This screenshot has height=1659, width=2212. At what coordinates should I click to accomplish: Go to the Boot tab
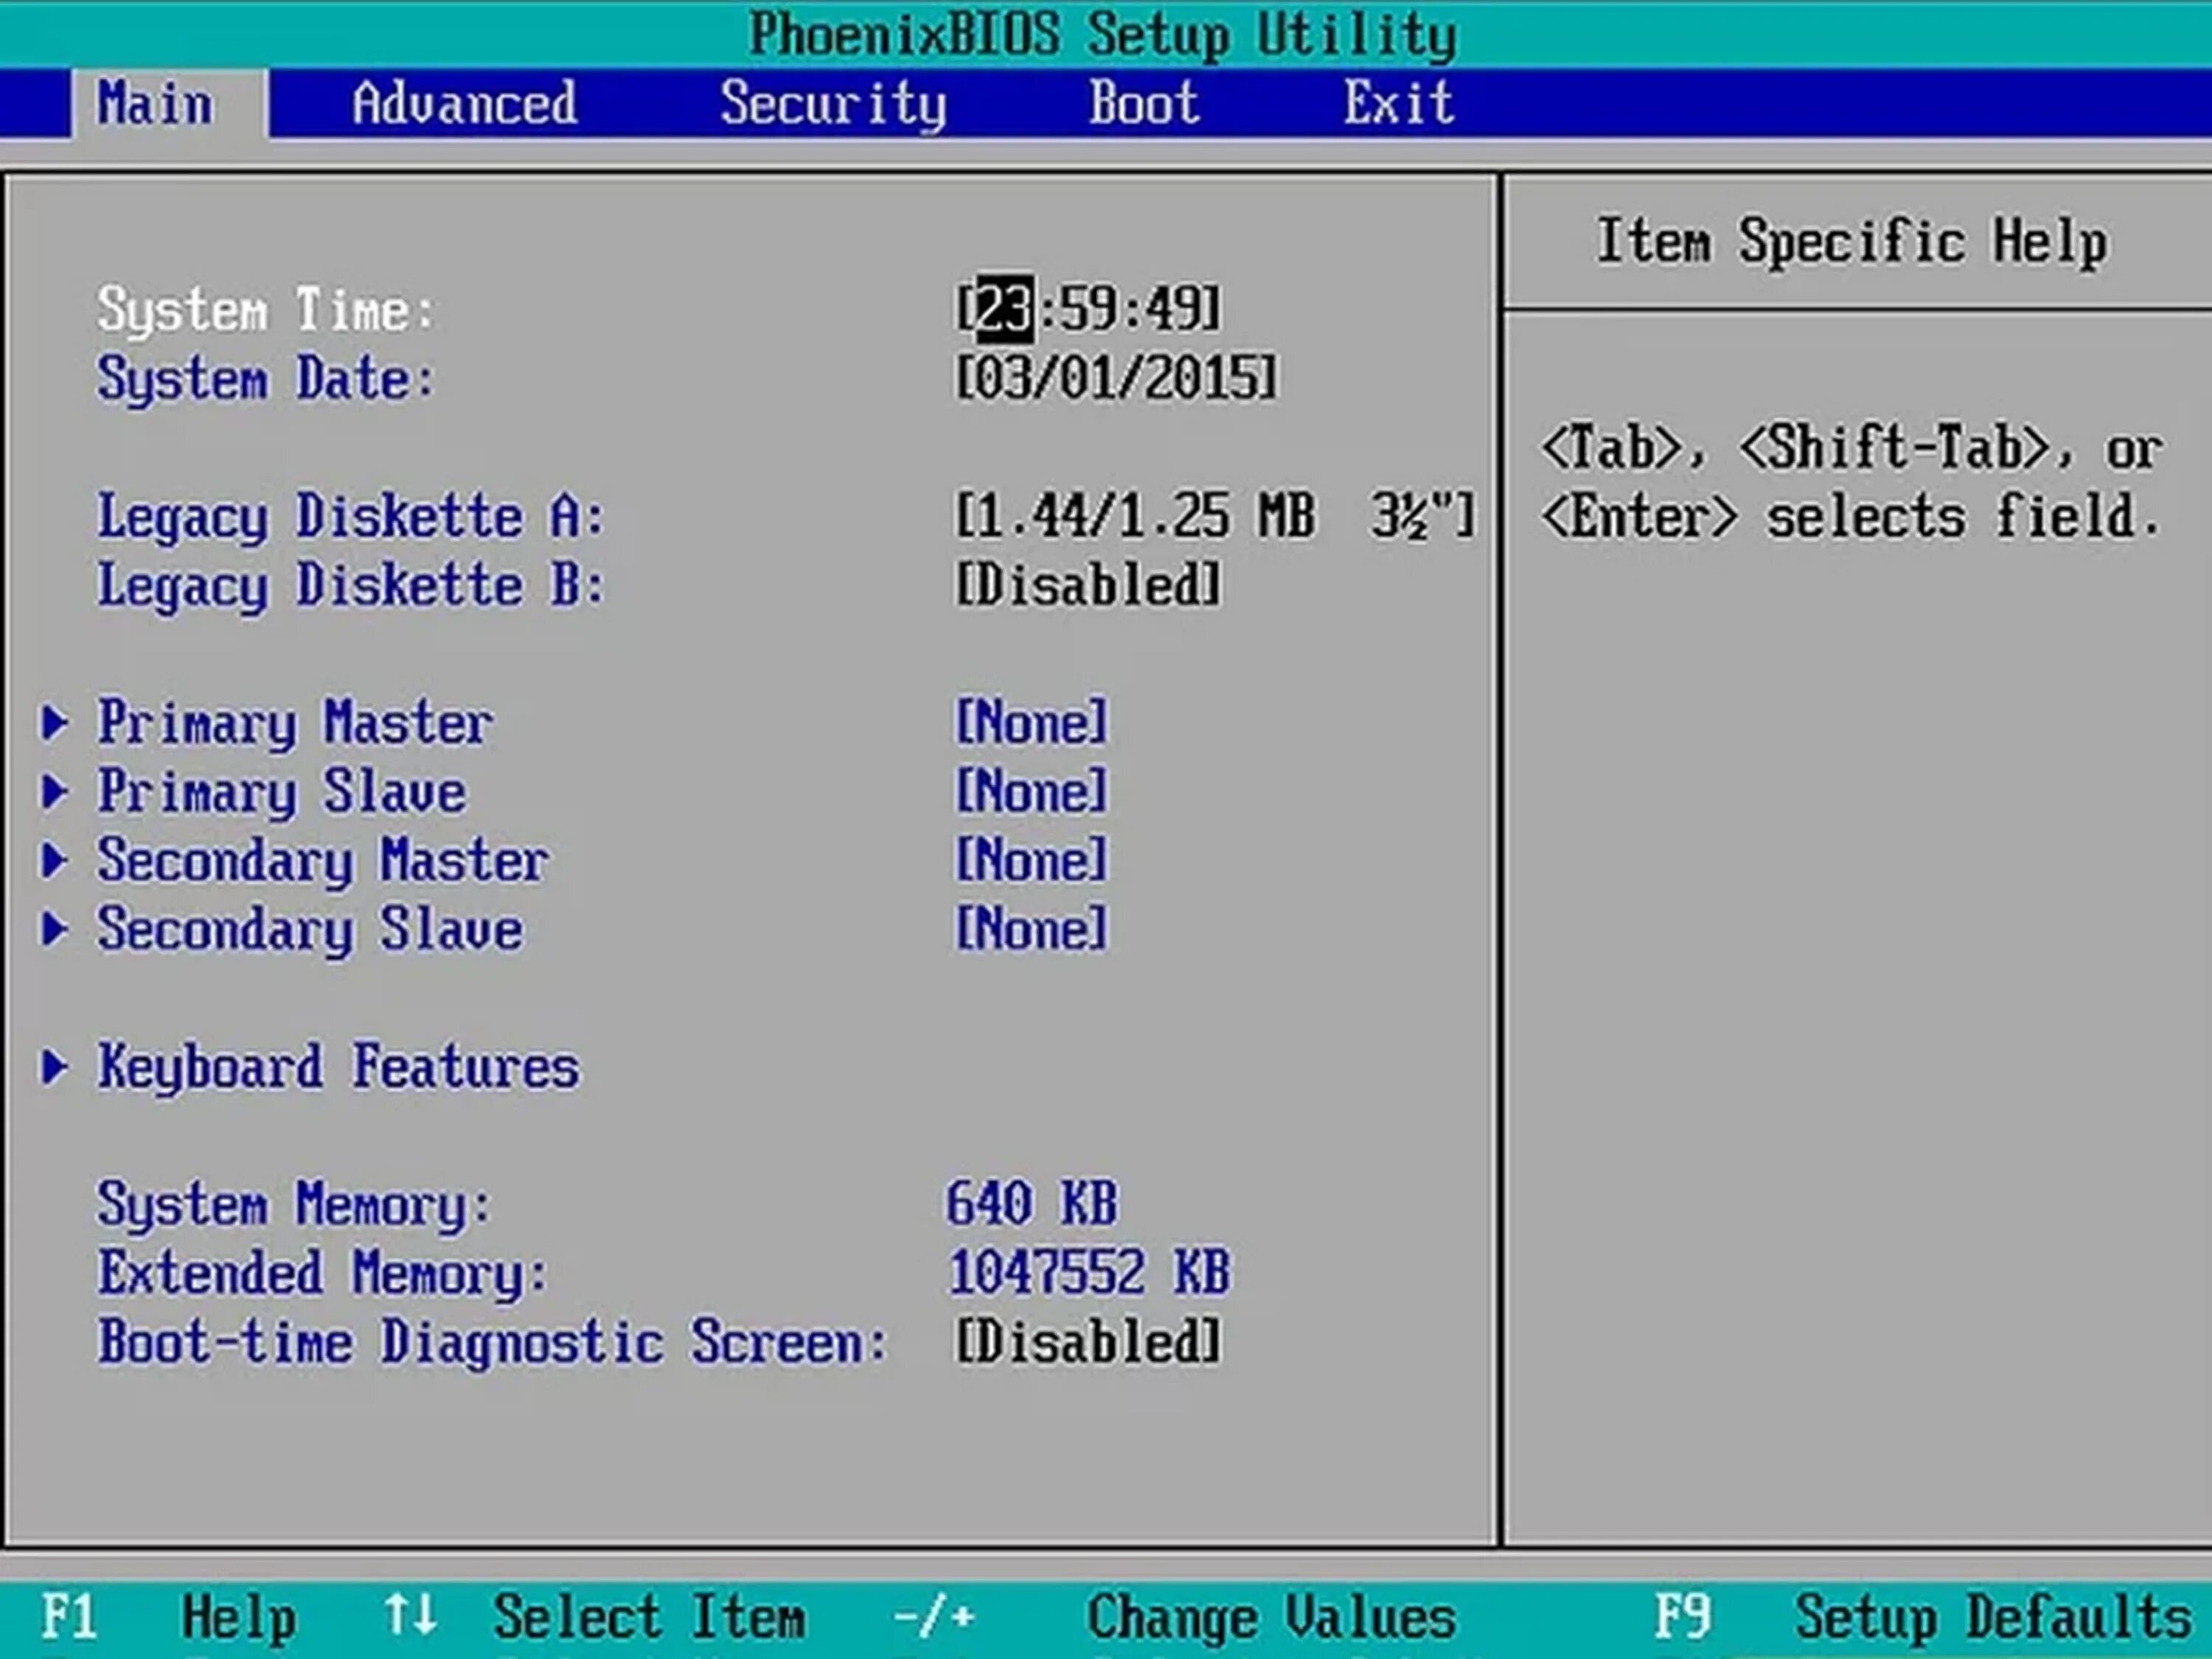[x=1143, y=103]
